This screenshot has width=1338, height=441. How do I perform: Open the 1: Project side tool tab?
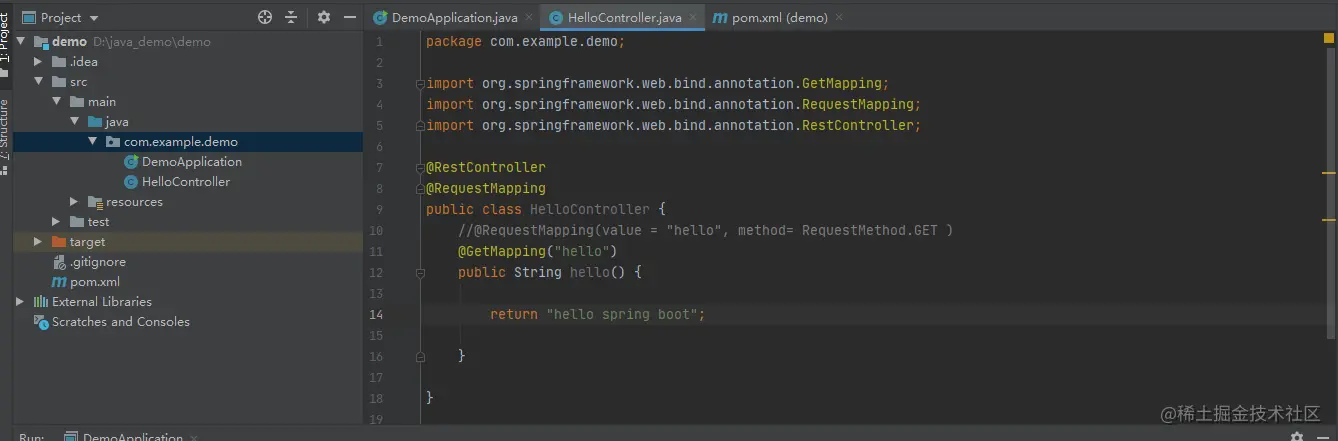(x=6, y=43)
